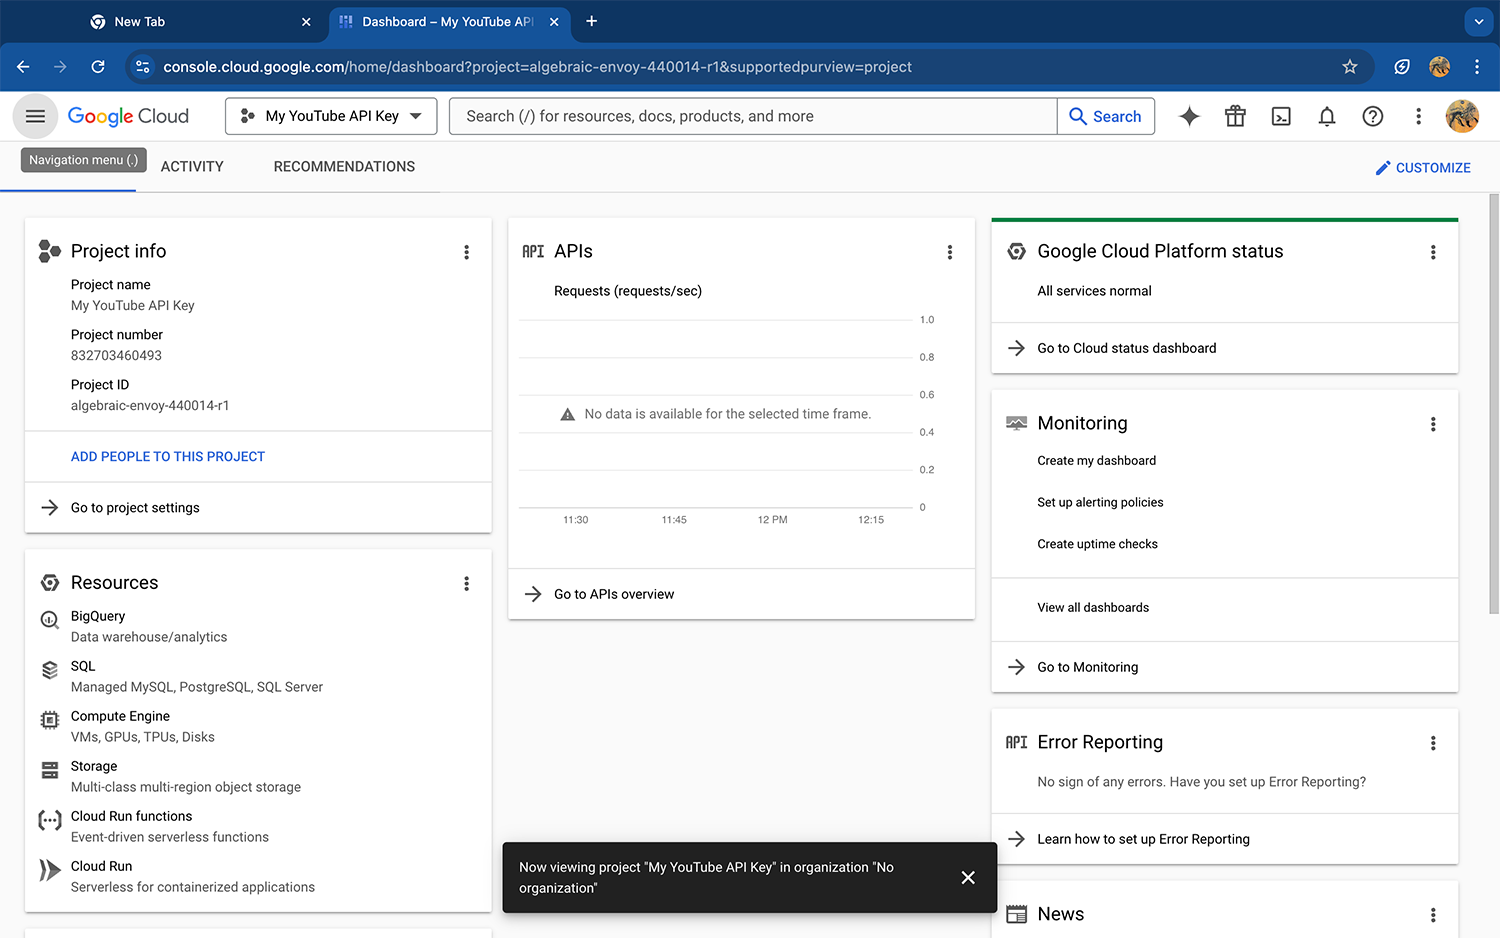Open Storage resource link
The image size is (1500, 938).
(x=94, y=767)
